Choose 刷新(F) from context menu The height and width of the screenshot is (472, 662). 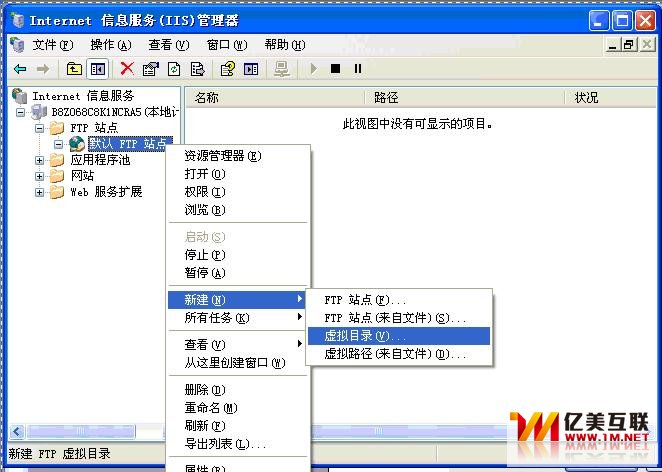tap(236, 426)
